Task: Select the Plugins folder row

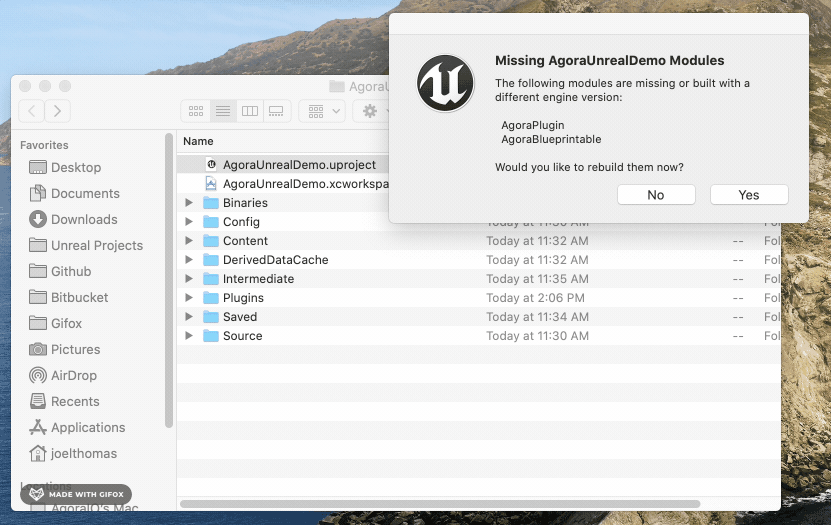Action: pos(479,298)
